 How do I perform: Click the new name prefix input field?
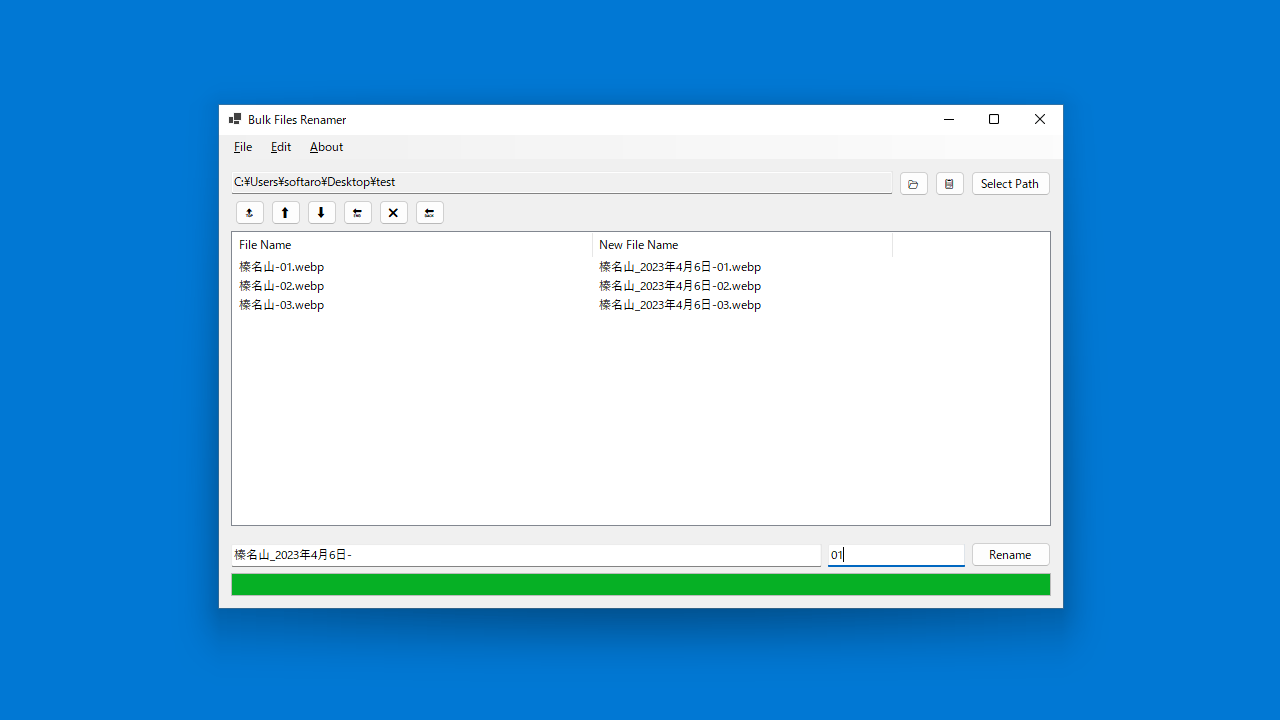(x=526, y=555)
